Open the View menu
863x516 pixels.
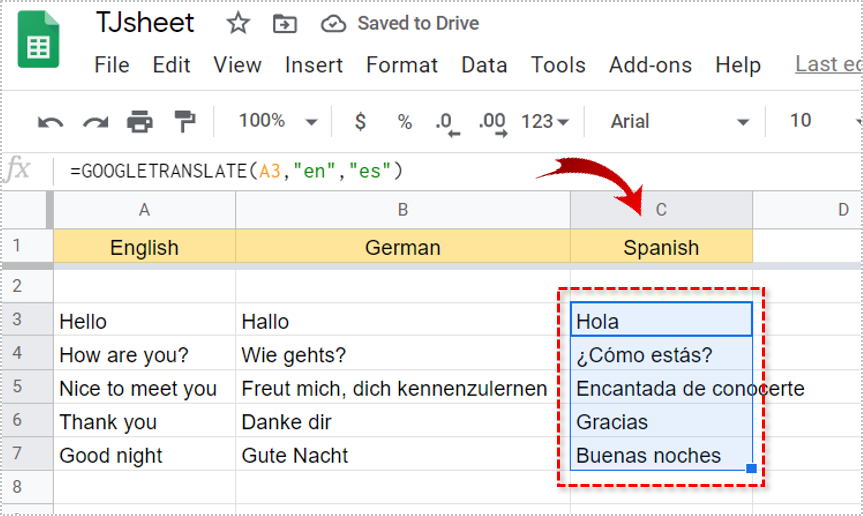tap(237, 65)
